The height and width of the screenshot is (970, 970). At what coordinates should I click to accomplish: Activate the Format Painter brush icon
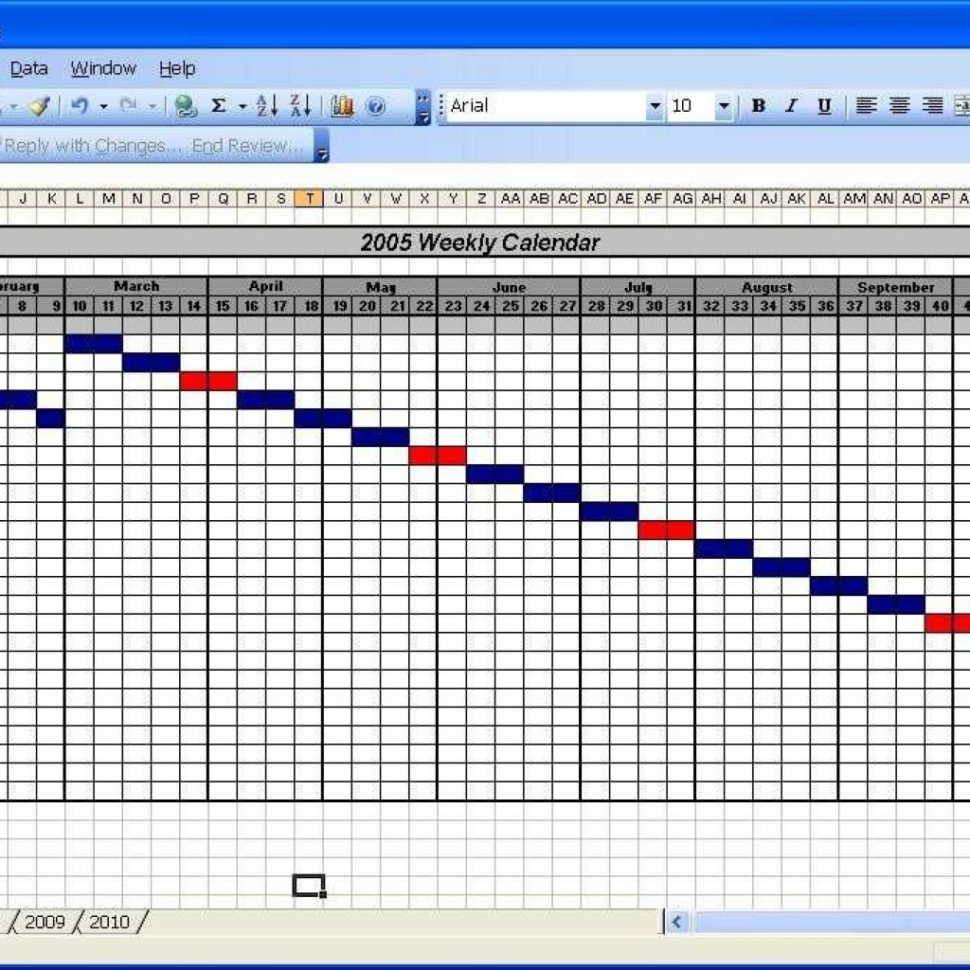pyautogui.click(x=39, y=104)
